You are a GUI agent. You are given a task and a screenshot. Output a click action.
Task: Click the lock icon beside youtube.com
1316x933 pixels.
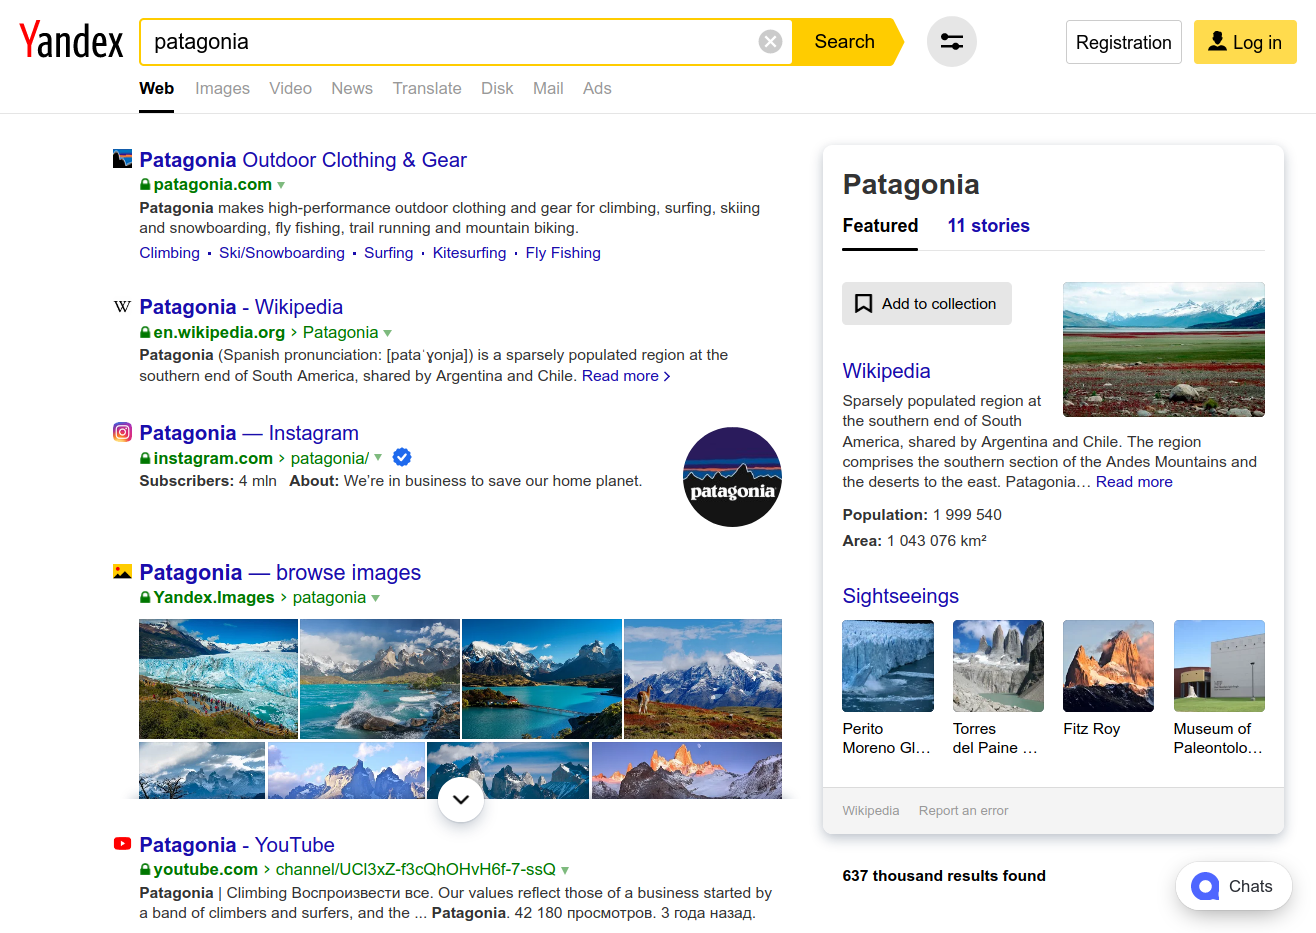pyautogui.click(x=145, y=870)
